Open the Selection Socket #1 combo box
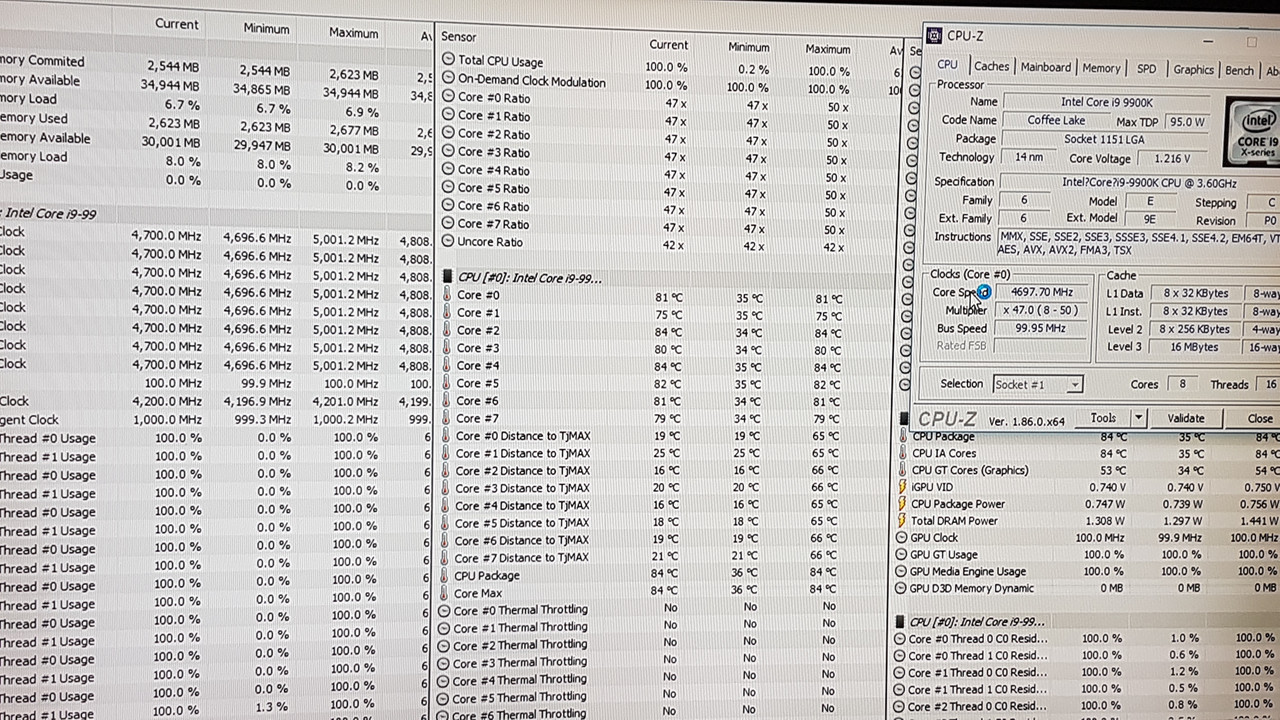 1037,384
